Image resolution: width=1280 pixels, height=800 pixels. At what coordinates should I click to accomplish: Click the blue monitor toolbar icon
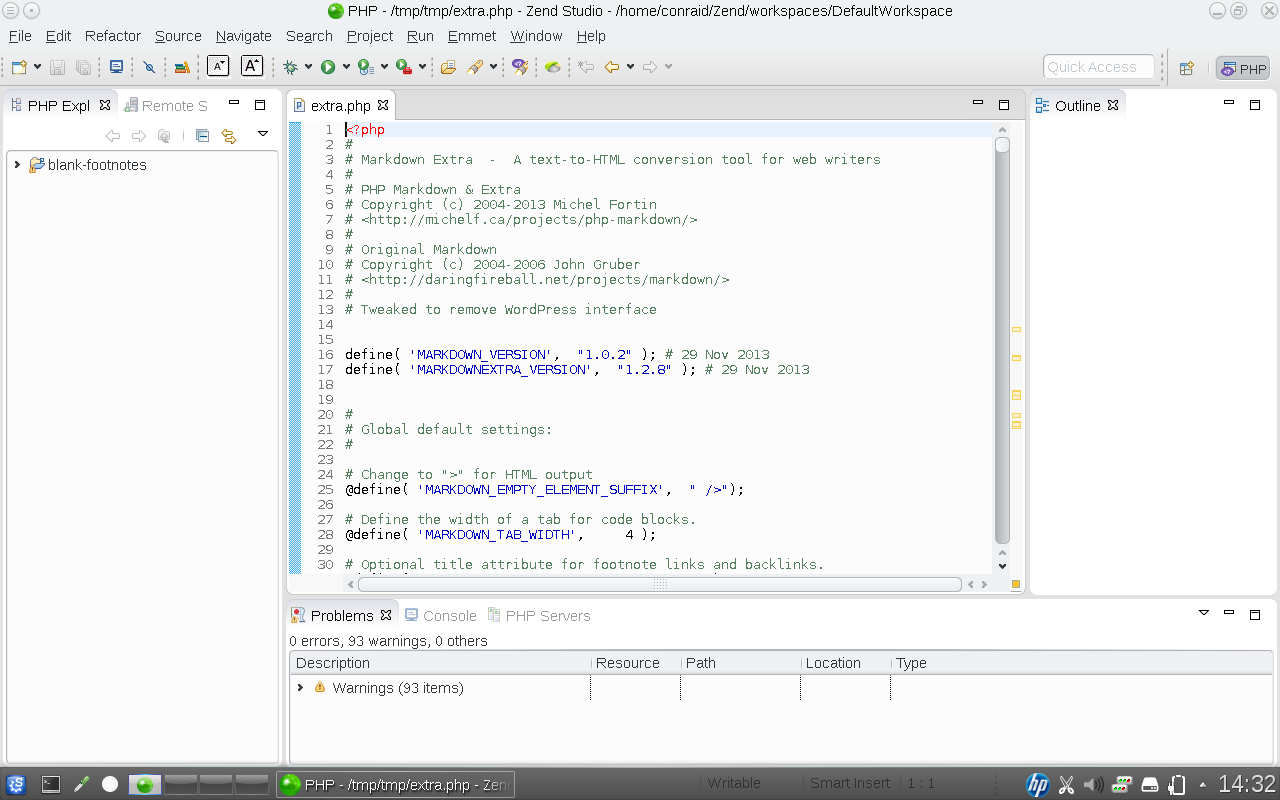(116, 67)
